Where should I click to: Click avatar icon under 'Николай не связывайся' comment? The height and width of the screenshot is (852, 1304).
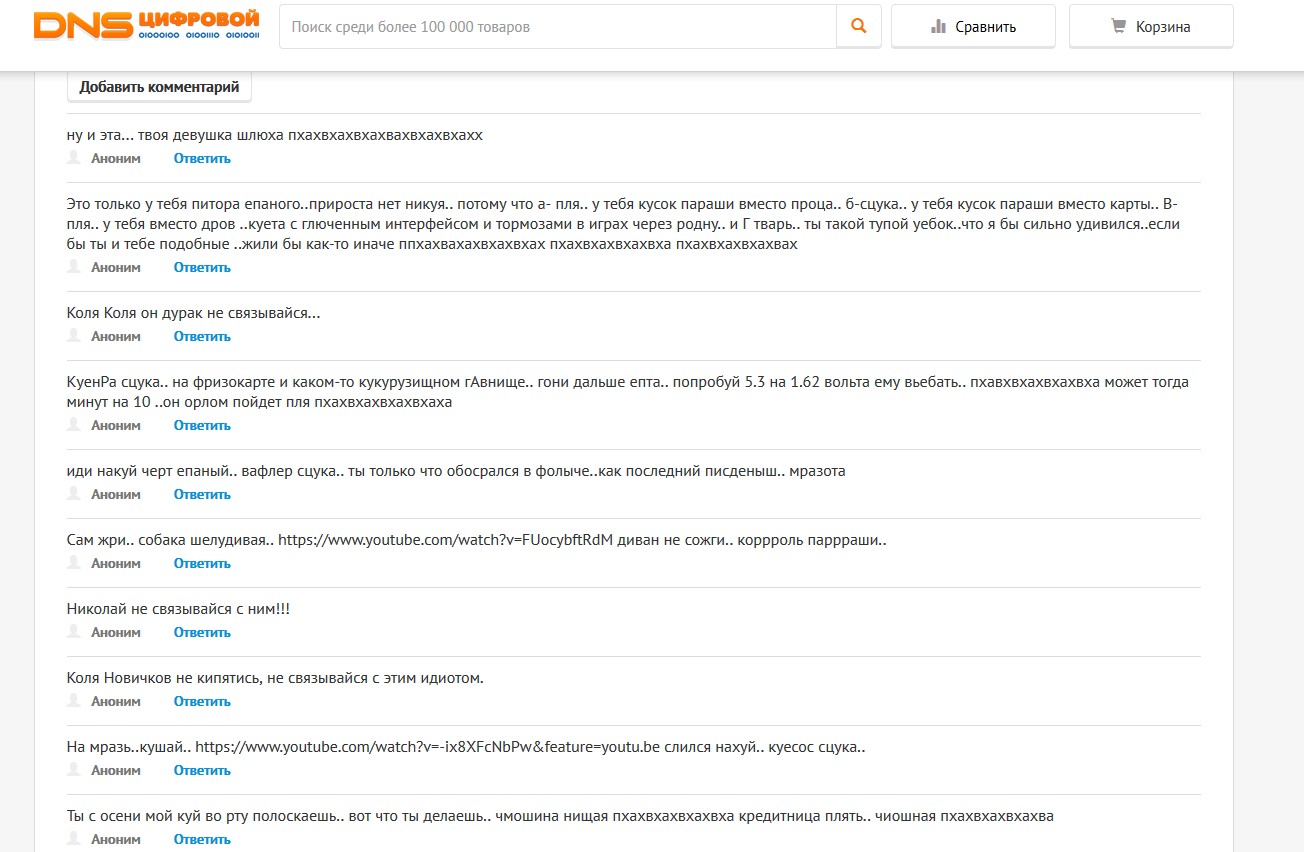tap(73, 632)
